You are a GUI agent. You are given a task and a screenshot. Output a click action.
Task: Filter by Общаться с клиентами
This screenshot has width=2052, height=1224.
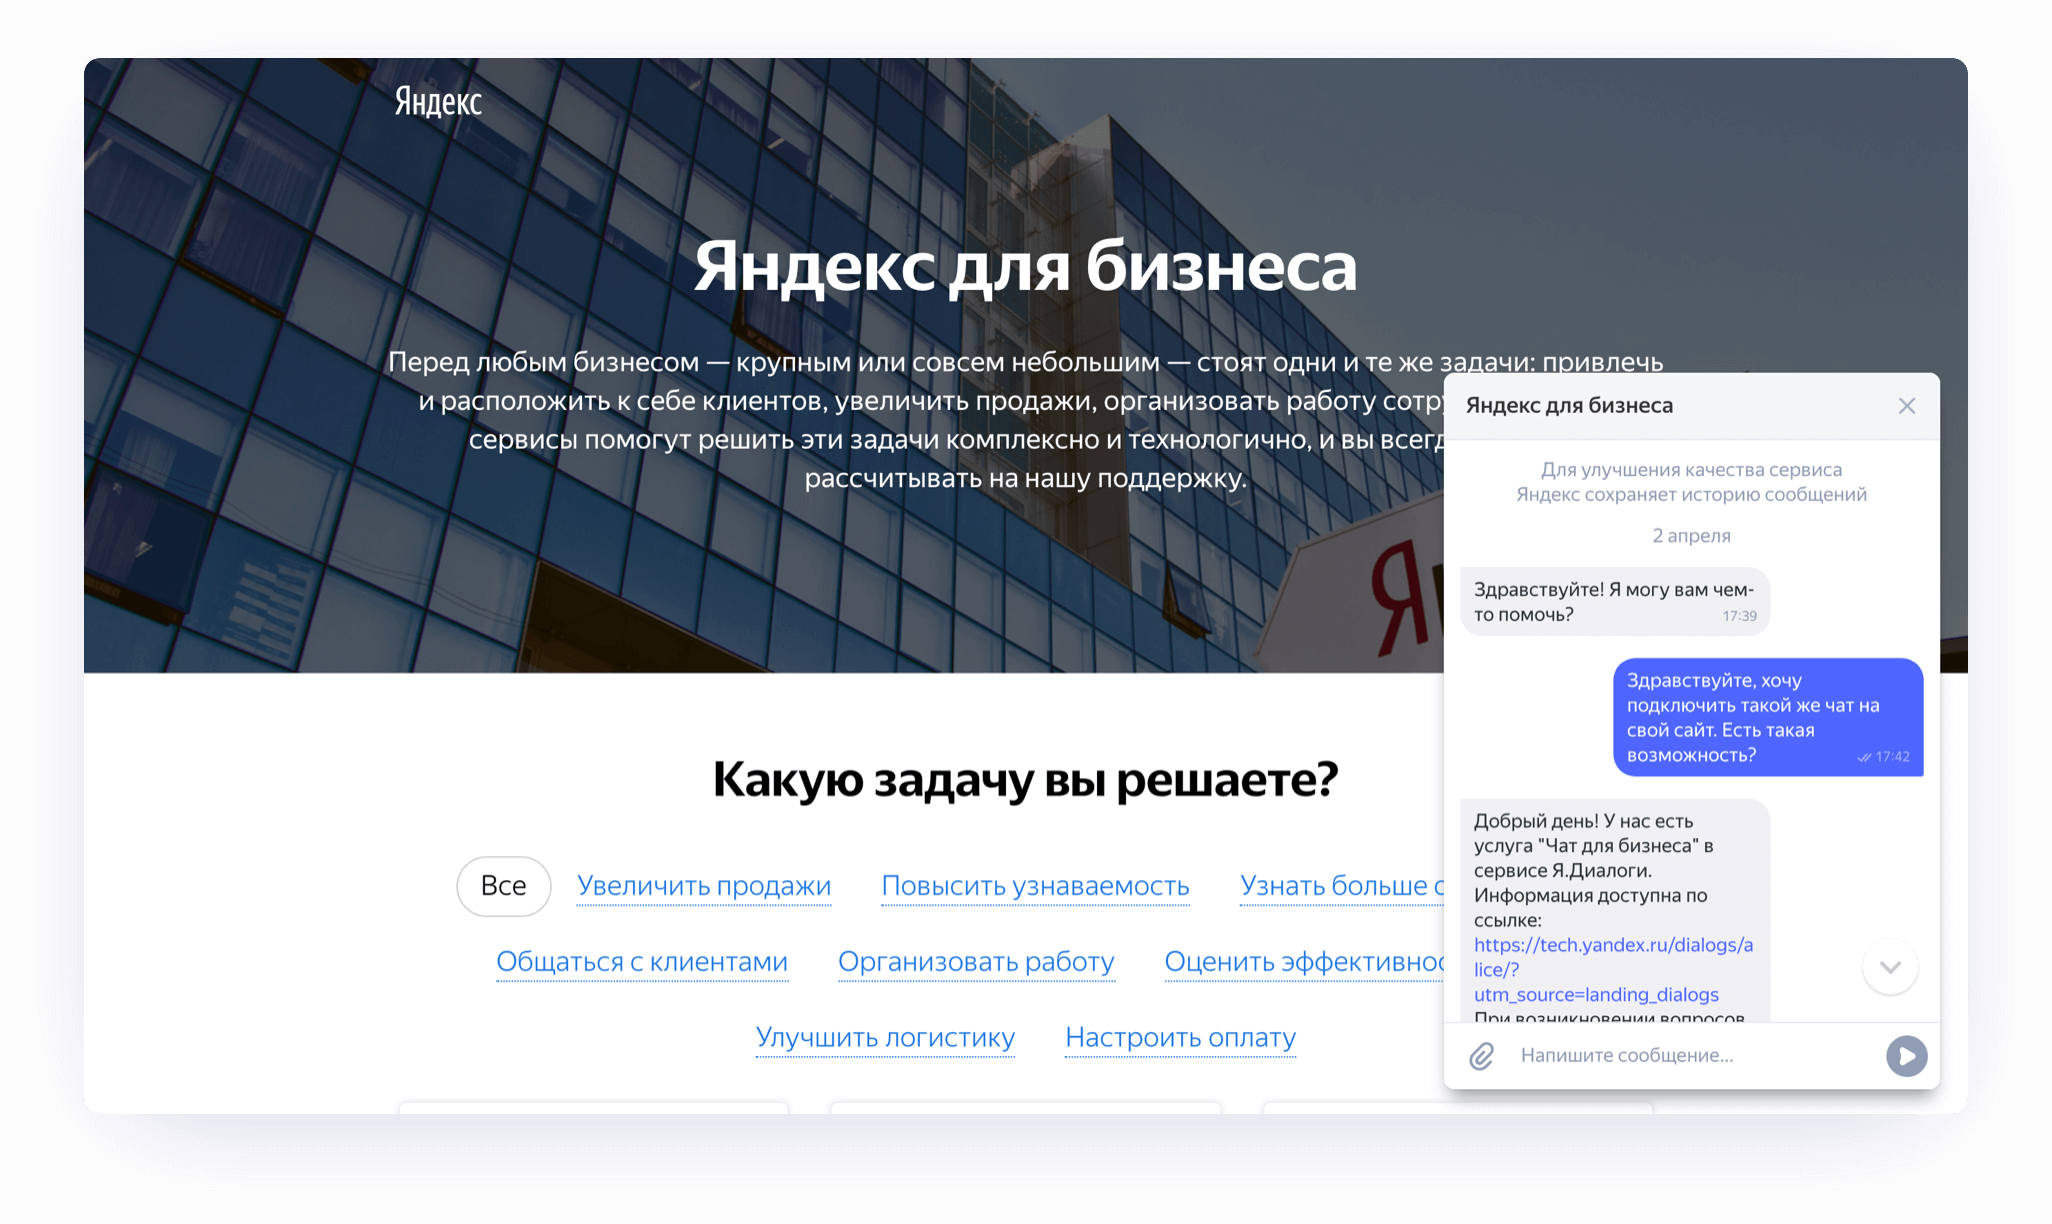point(642,961)
